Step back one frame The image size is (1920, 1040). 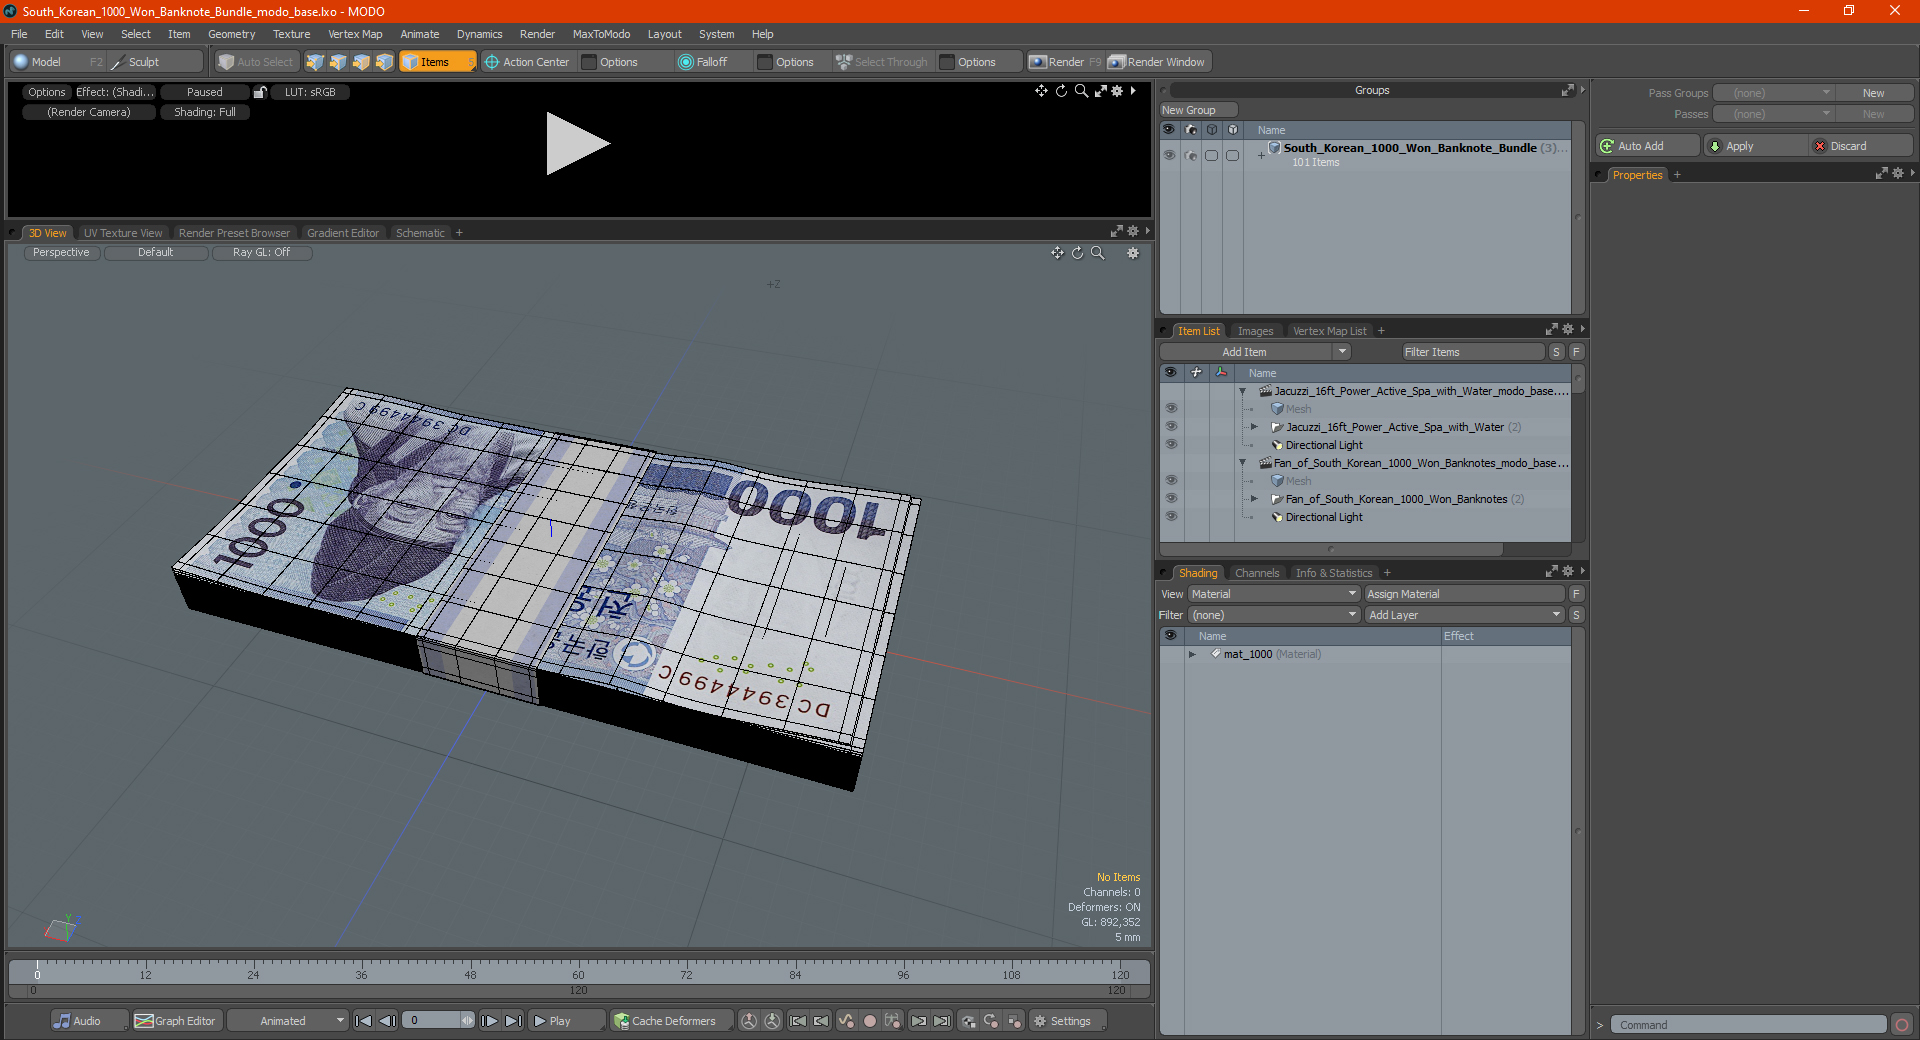click(x=388, y=1021)
